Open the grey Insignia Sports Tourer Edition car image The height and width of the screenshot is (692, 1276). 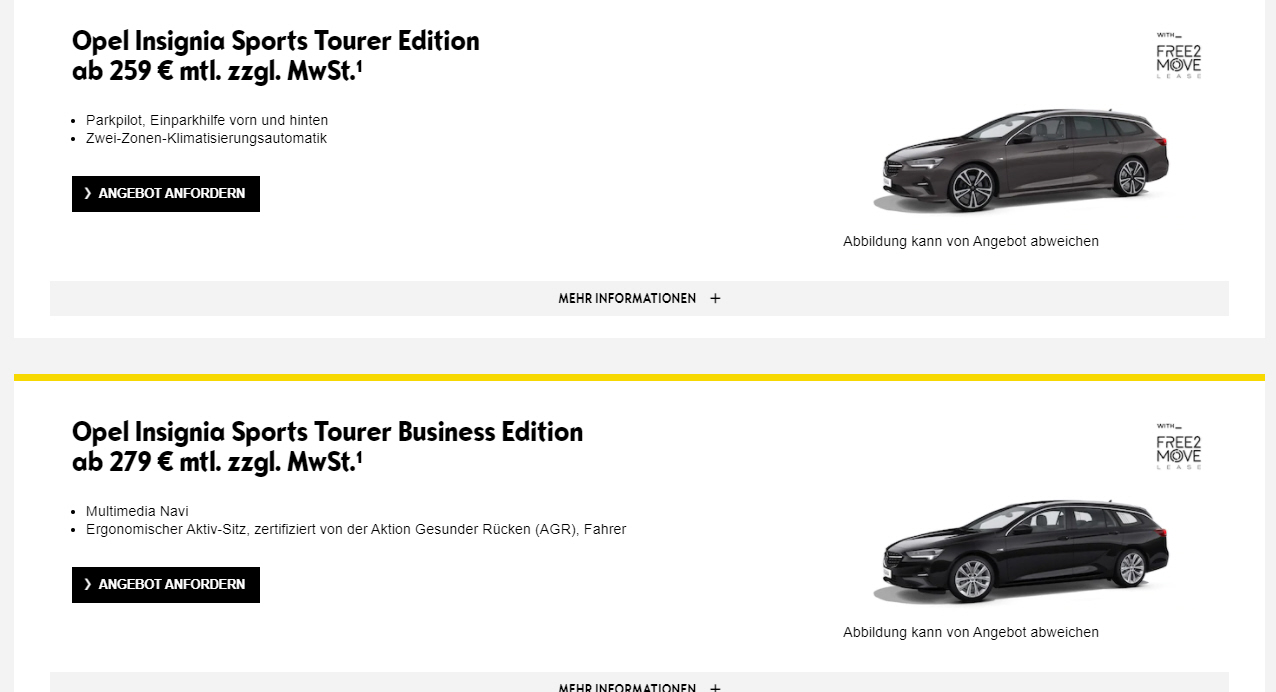[x=1021, y=161]
